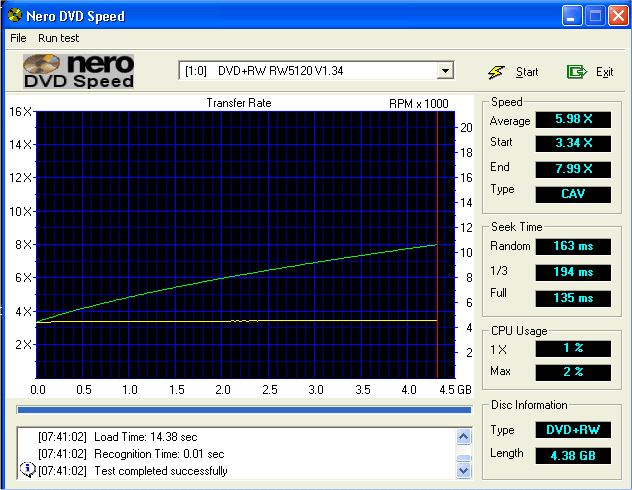Click the blue test progress bar
This screenshot has width=632, height=490.
(x=244, y=409)
